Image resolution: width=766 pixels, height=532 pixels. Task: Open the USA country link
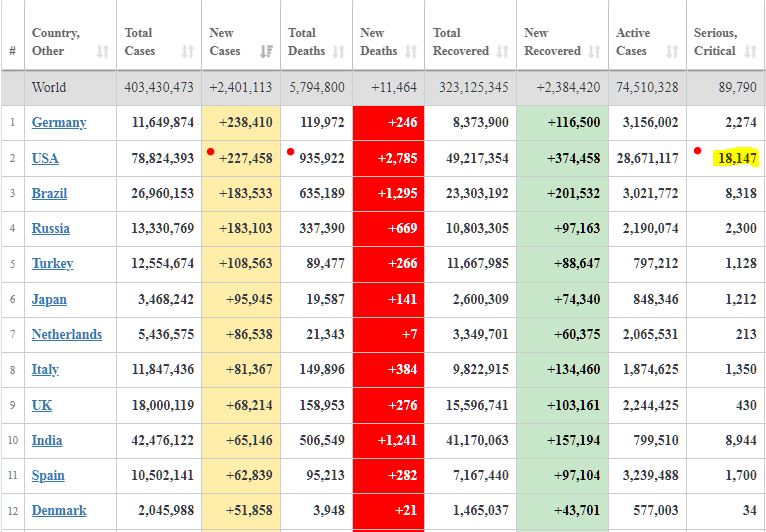pos(45,158)
